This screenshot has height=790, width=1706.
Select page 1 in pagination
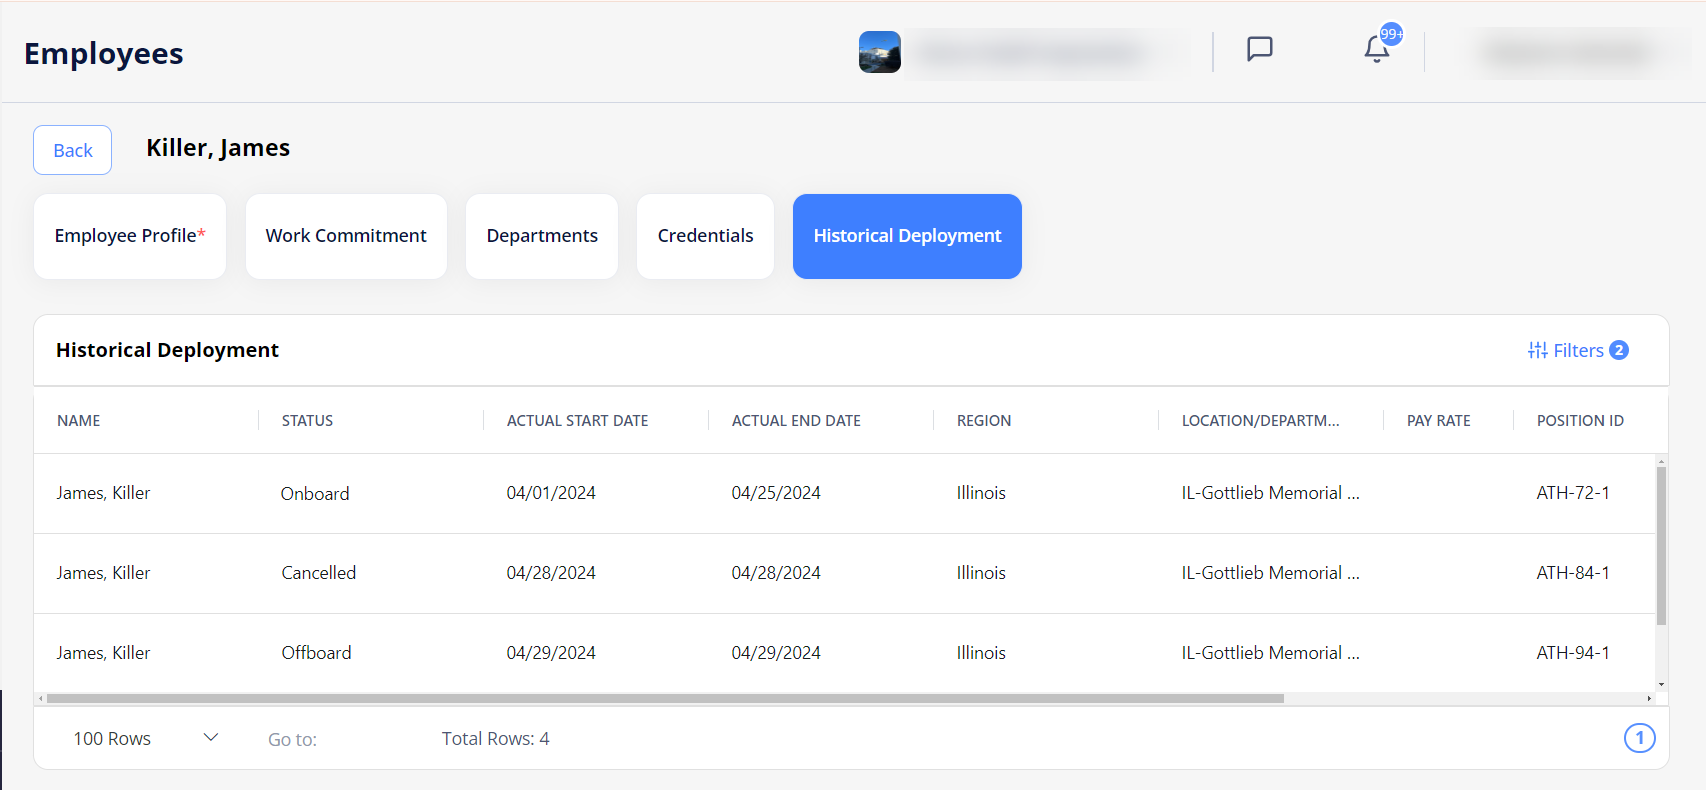pos(1639,738)
